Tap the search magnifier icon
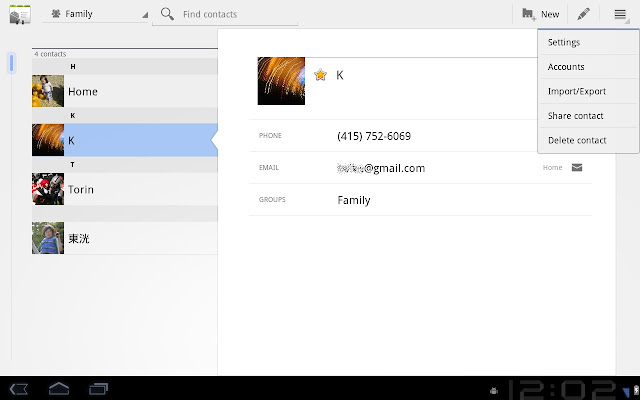 click(167, 14)
